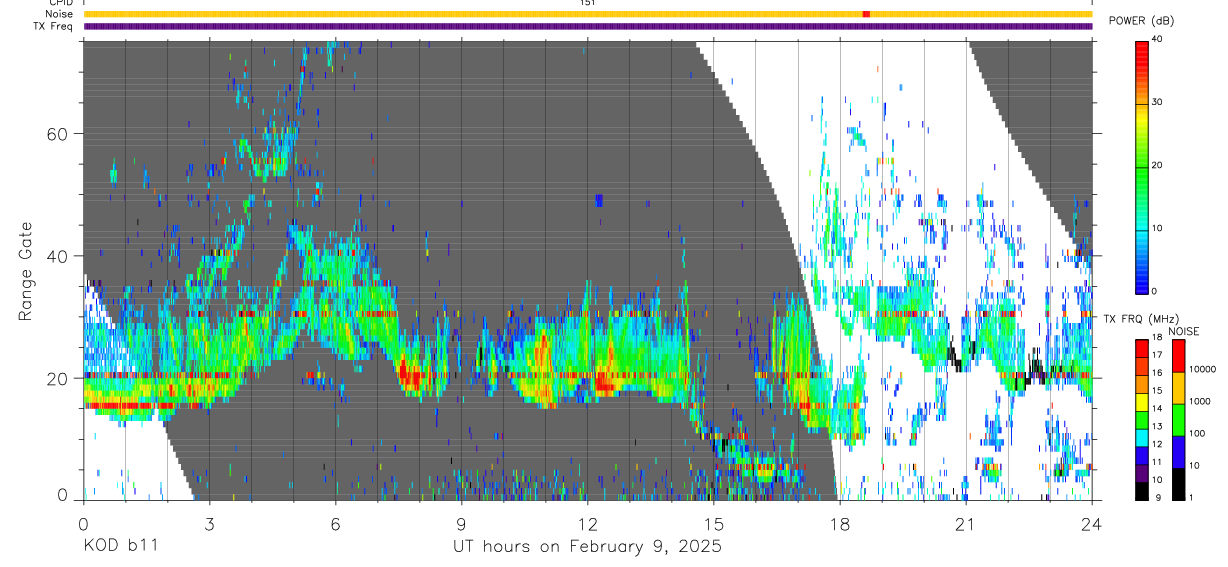Click the 21 hour tick label
The image size is (1228, 567).
pos(966,523)
